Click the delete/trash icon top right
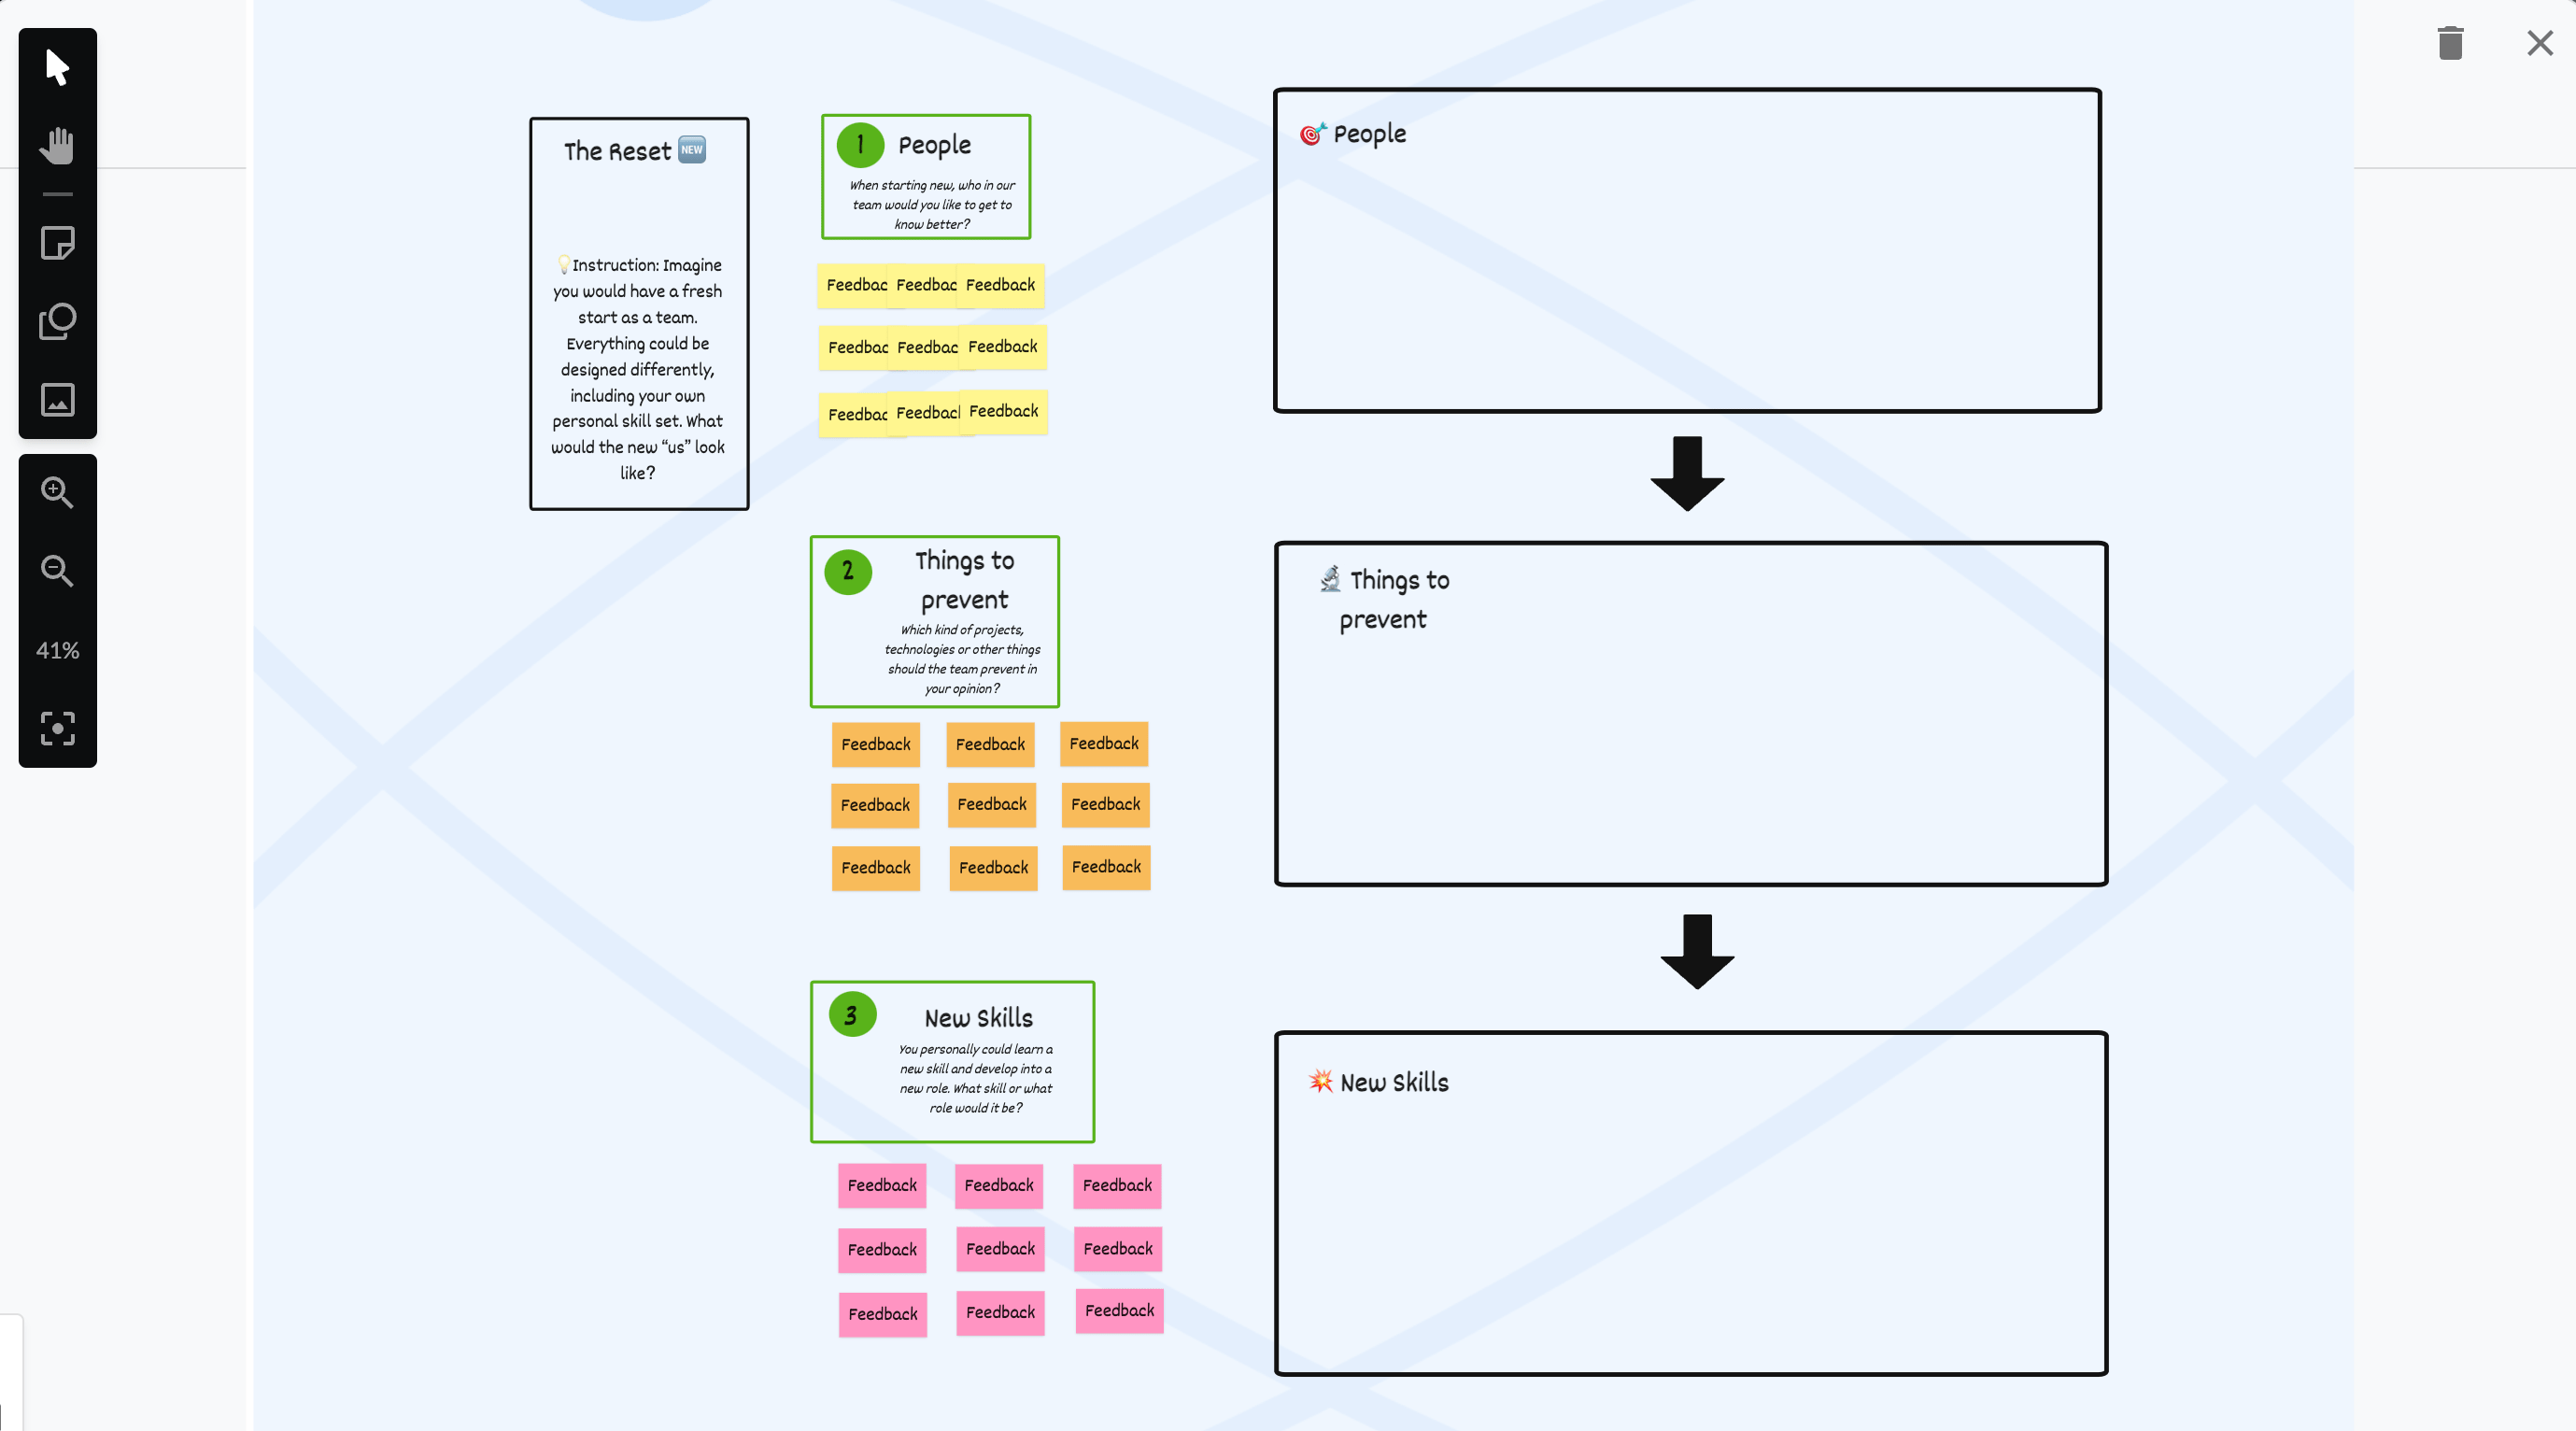Screen dimensions: 2576x1431 click(2451, 42)
